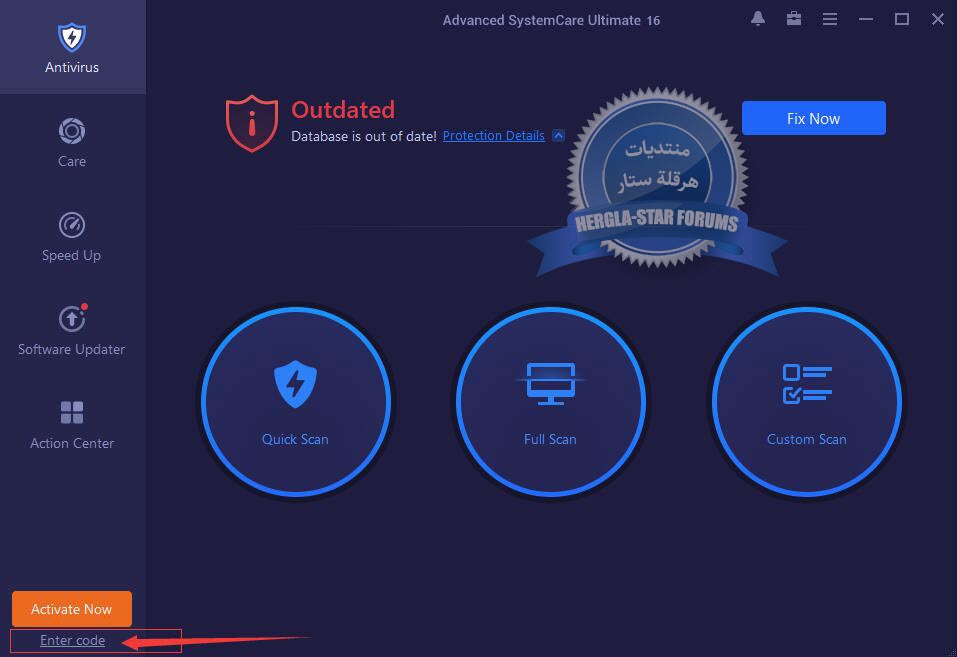Open the hamburger options menu
The image size is (957, 657).
[x=829, y=20]
